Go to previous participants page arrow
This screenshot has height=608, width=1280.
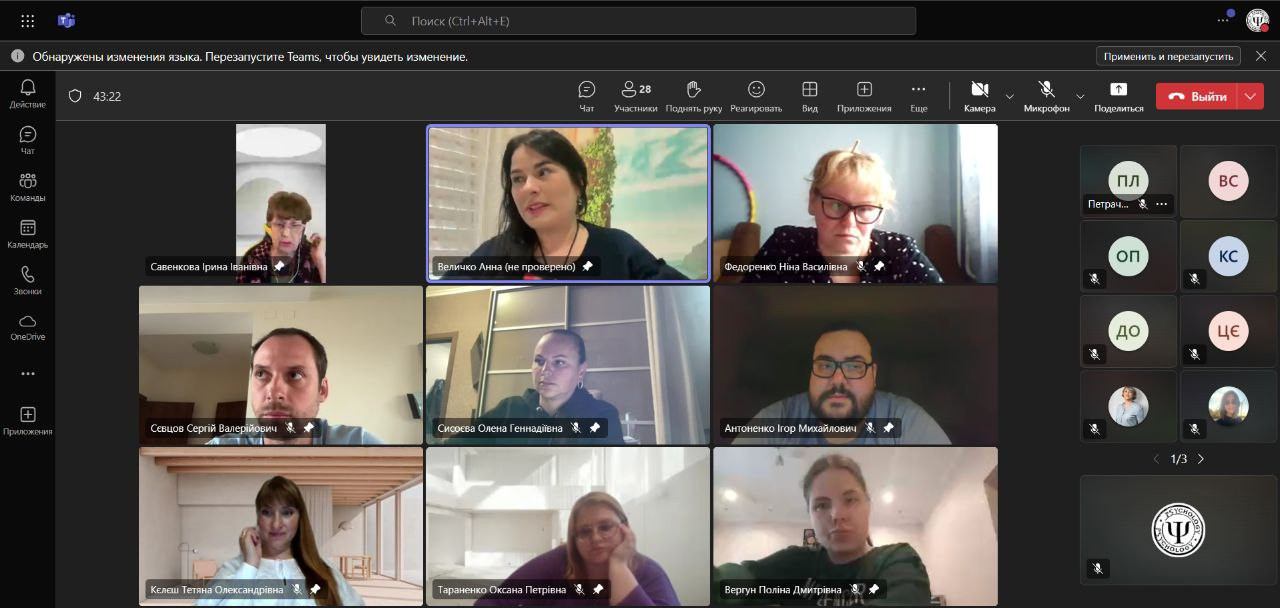coord(1156,459)
